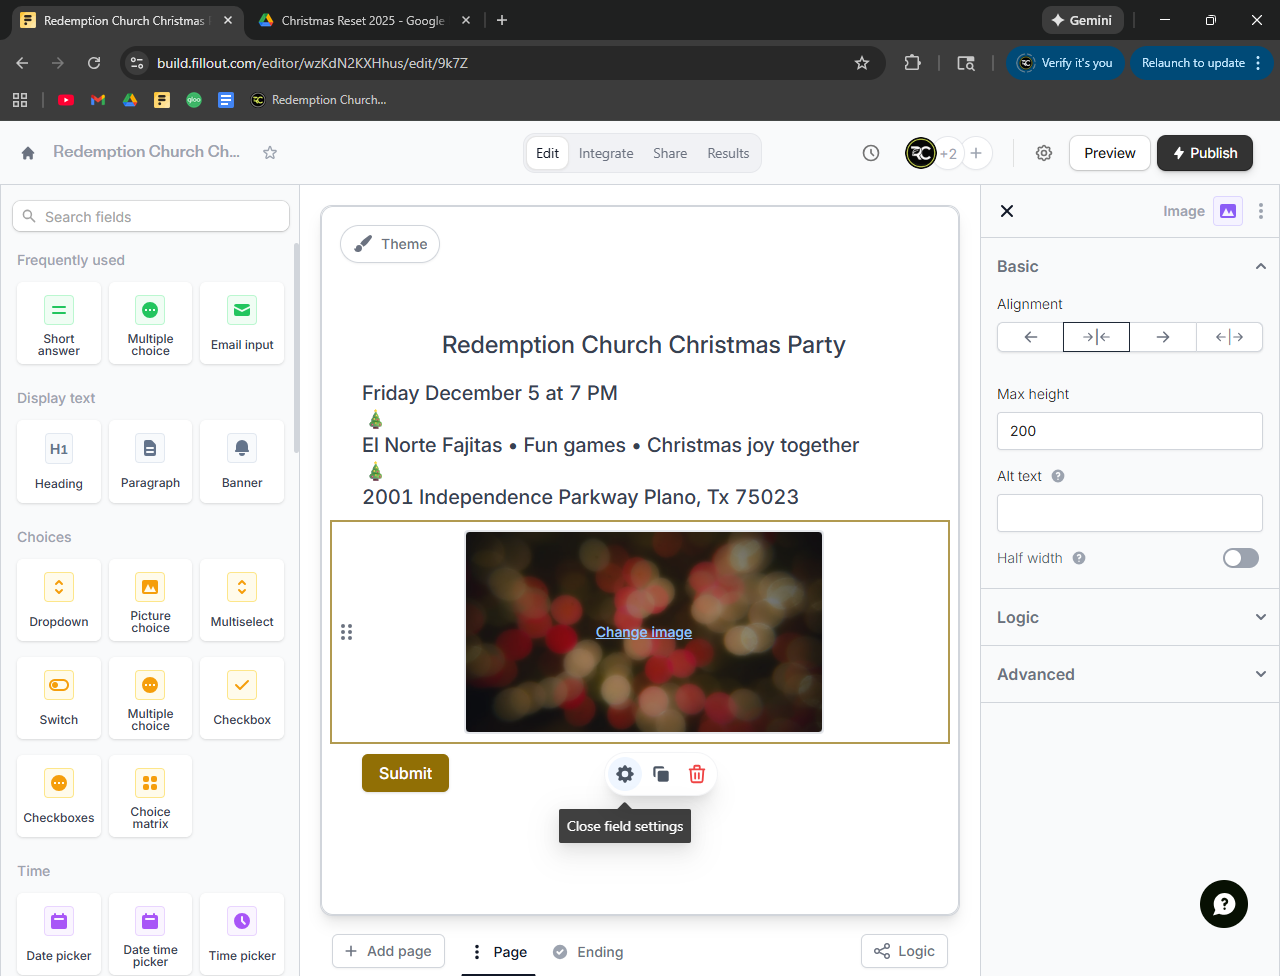
Task: Open the Results tab
Action: (x=728, y=153)
